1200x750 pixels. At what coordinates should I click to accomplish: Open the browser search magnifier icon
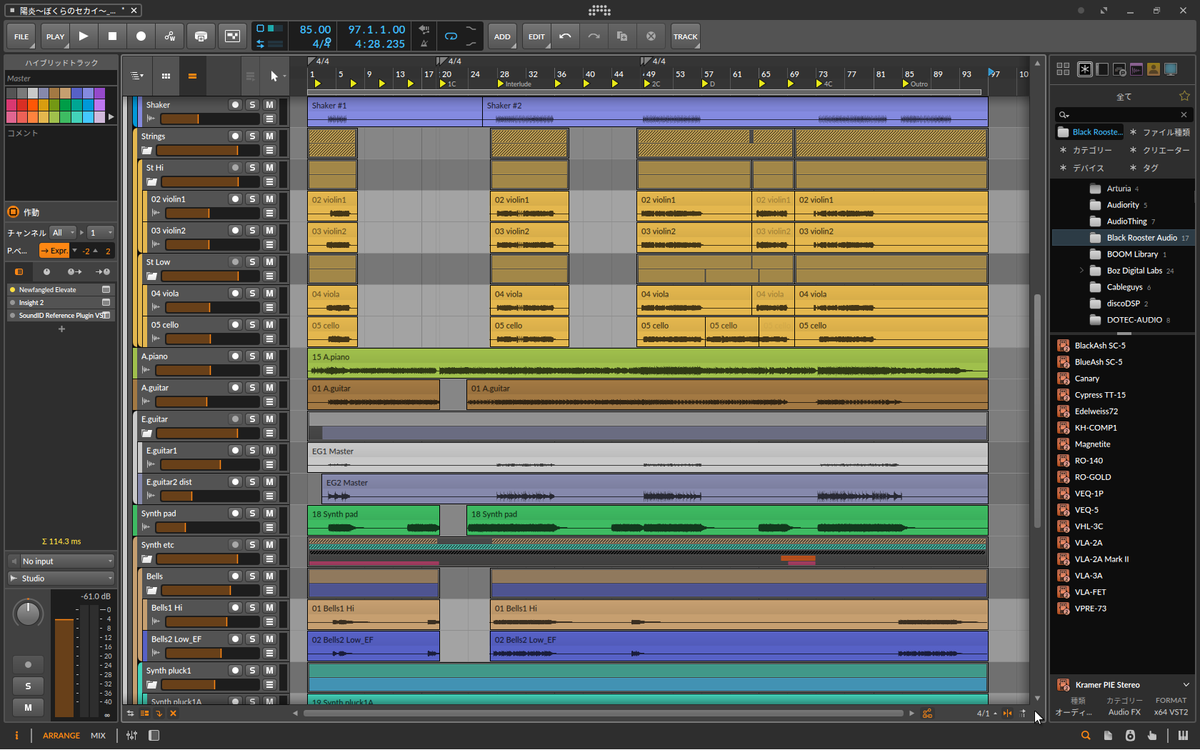click(1086, 736)
